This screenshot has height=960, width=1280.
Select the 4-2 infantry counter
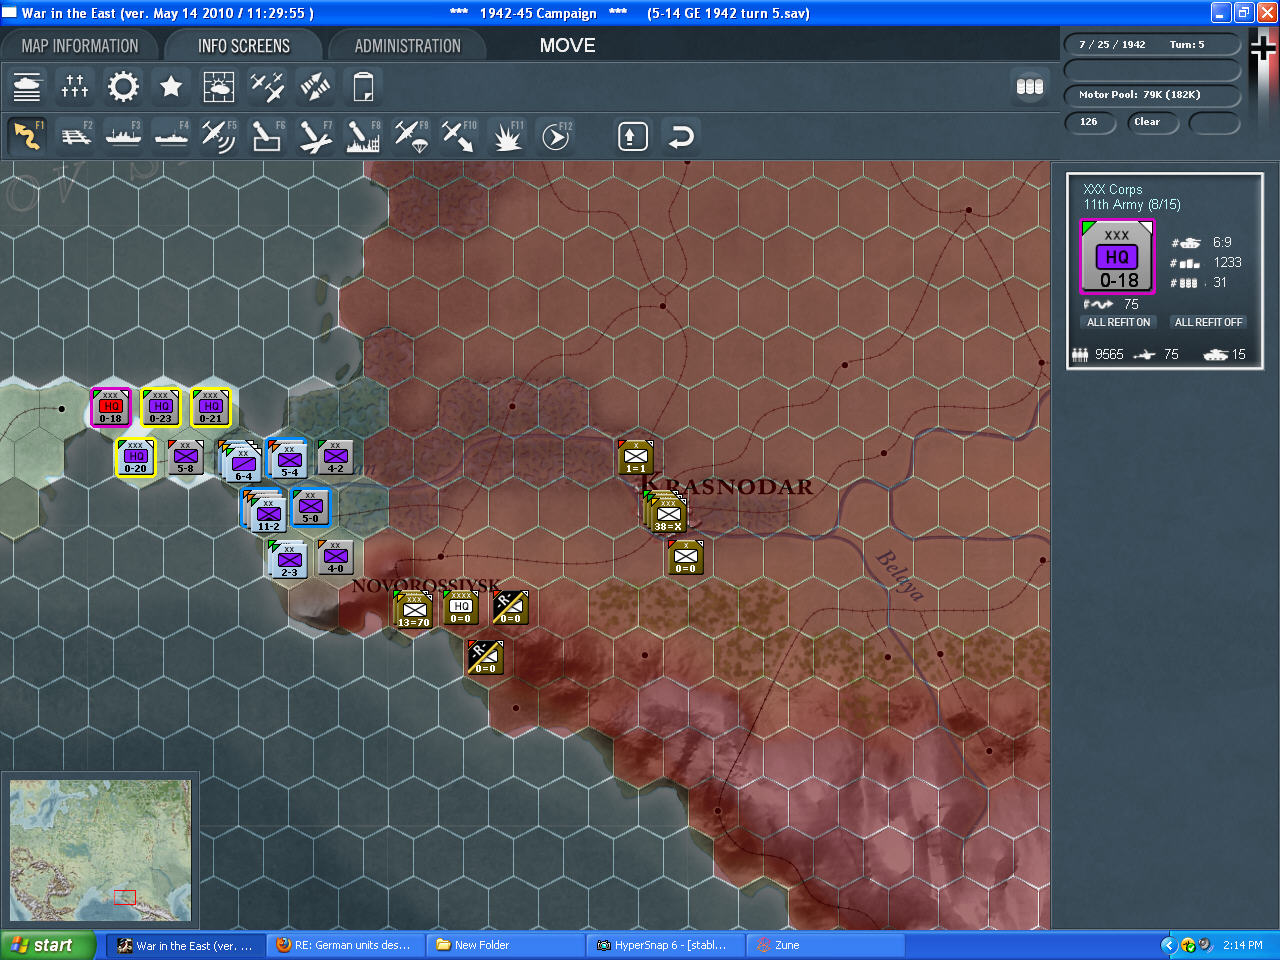click(x=336, y=457)
